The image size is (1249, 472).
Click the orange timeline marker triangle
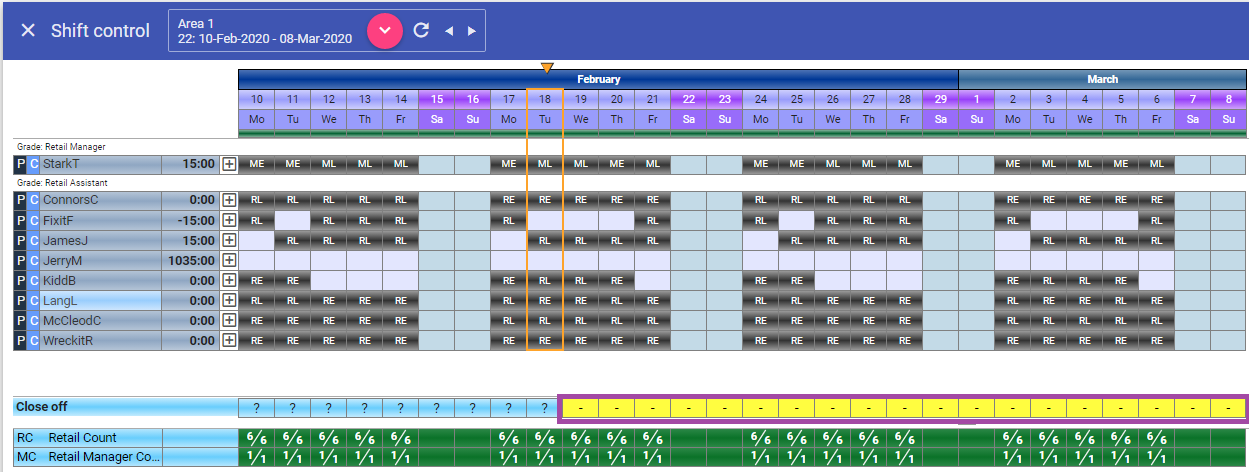pyautogui.click(x=546, y=67)
